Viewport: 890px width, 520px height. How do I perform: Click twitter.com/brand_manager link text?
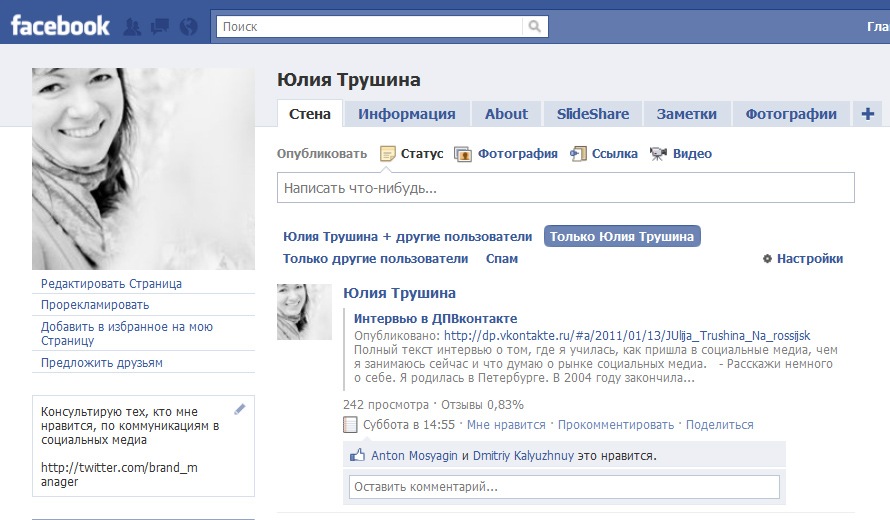(x=119, y=475)
